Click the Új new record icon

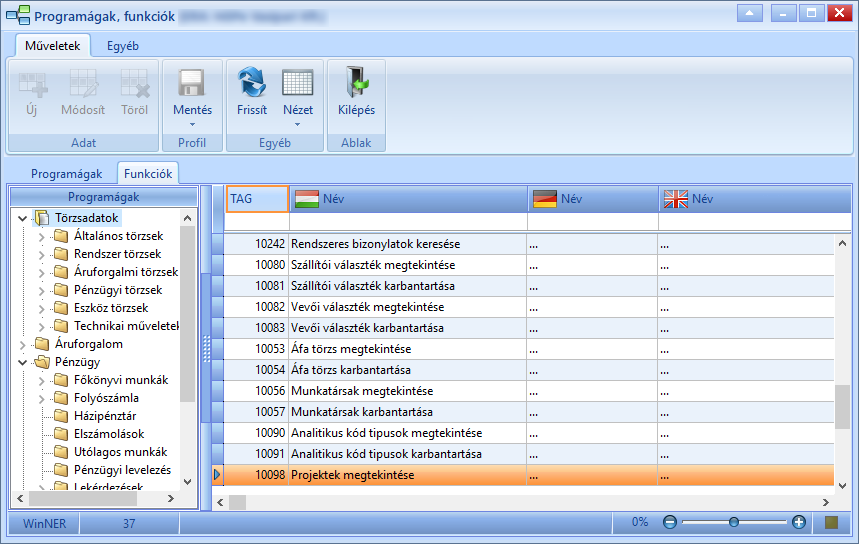(32, 84)
